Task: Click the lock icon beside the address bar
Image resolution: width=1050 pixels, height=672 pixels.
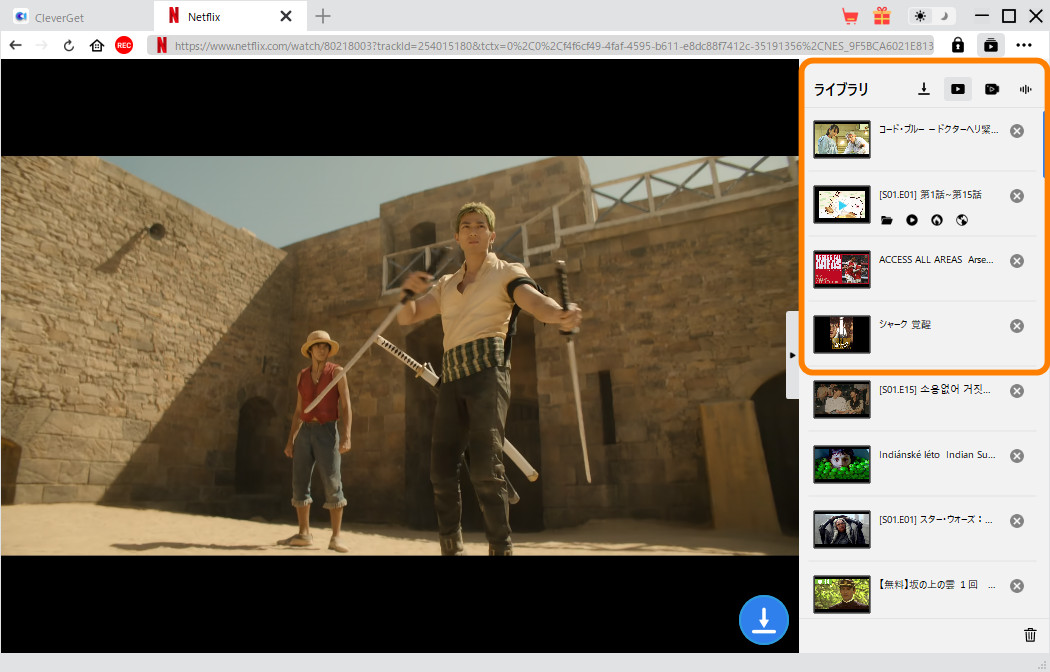Action: (958, 46)
